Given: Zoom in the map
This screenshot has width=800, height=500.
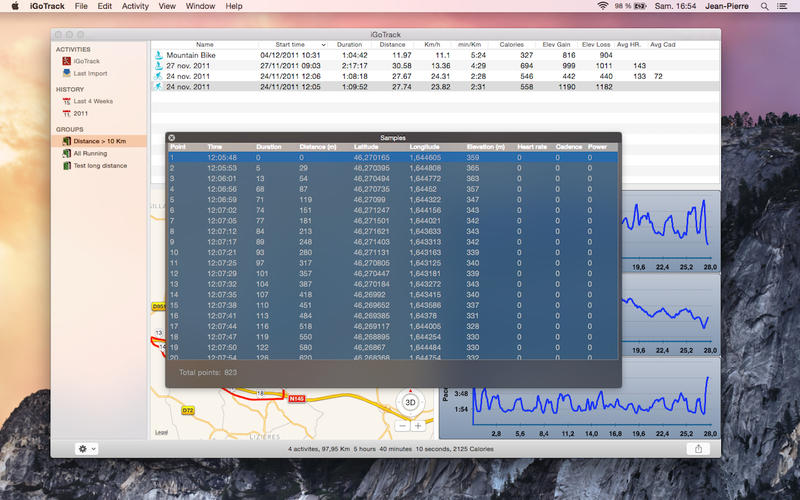Looking at the screenshot, I should click(x=418, y=426).
